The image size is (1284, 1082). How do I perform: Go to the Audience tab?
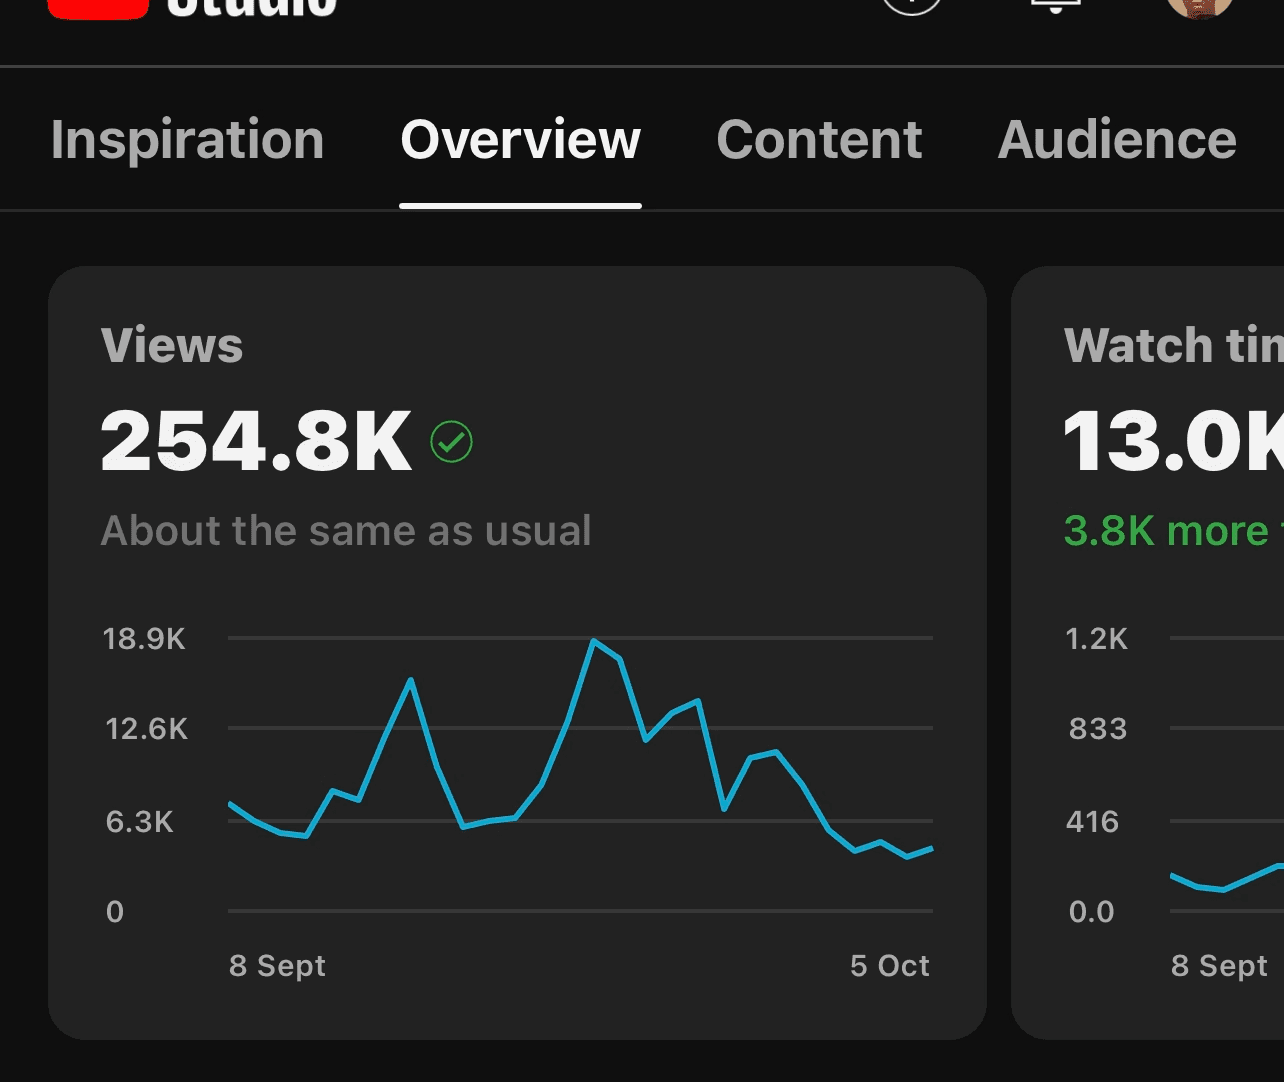pyautogui.click(x=1117, y=140)
